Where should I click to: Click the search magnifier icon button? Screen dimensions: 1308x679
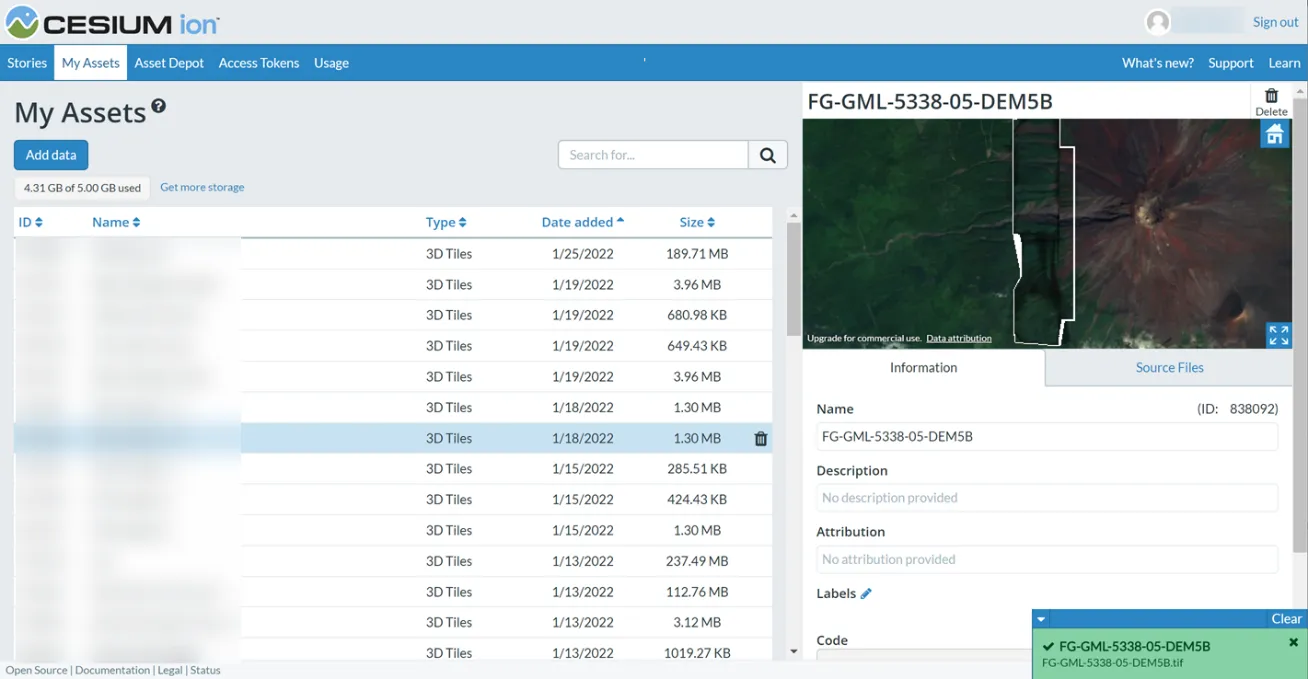(767, 155)
